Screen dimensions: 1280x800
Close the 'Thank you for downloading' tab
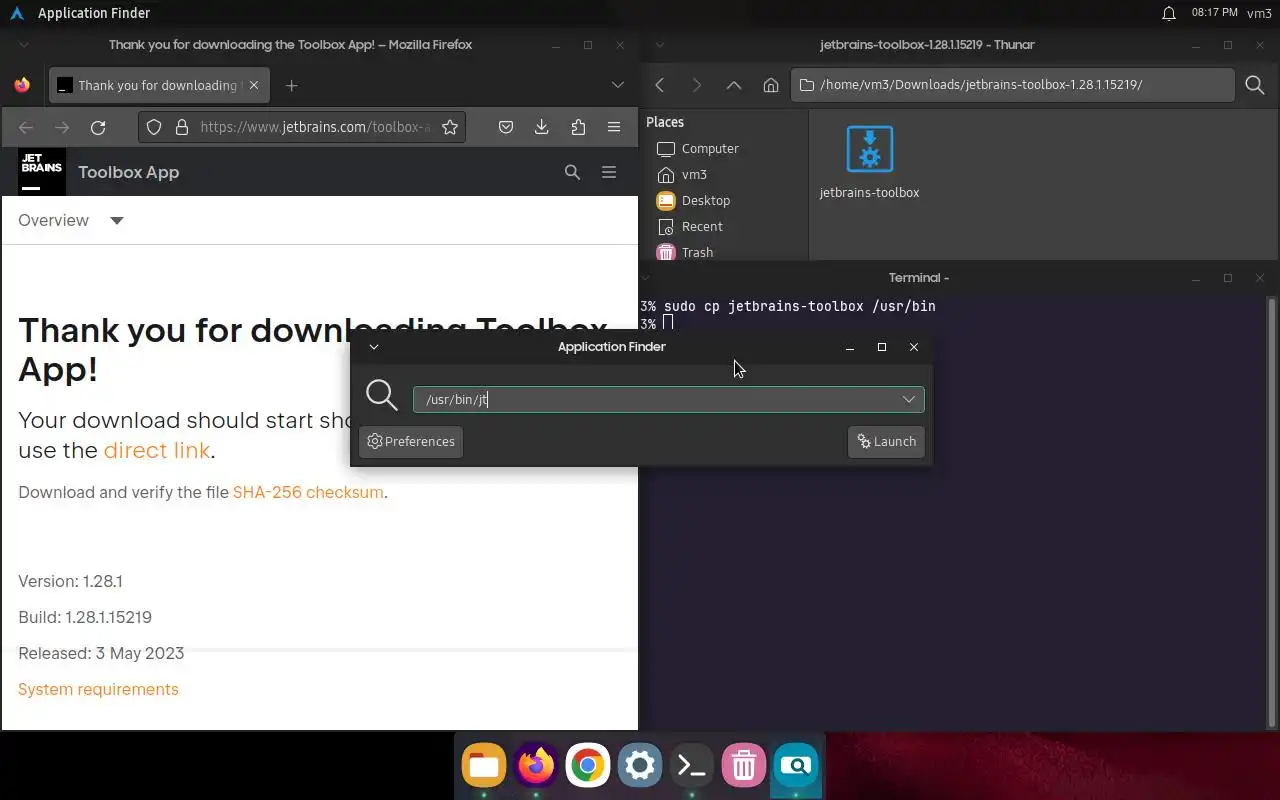pos(254,85)
